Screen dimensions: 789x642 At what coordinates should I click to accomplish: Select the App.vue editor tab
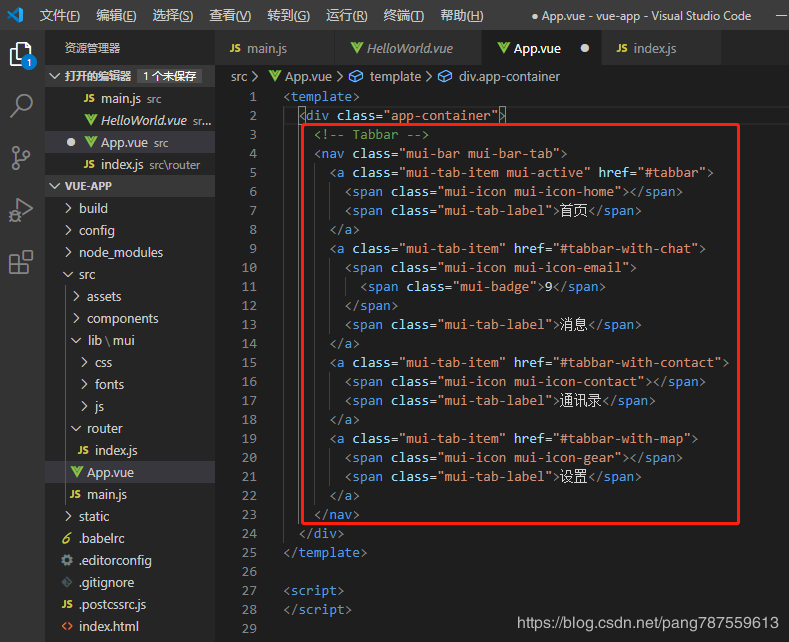pos(541,48)
